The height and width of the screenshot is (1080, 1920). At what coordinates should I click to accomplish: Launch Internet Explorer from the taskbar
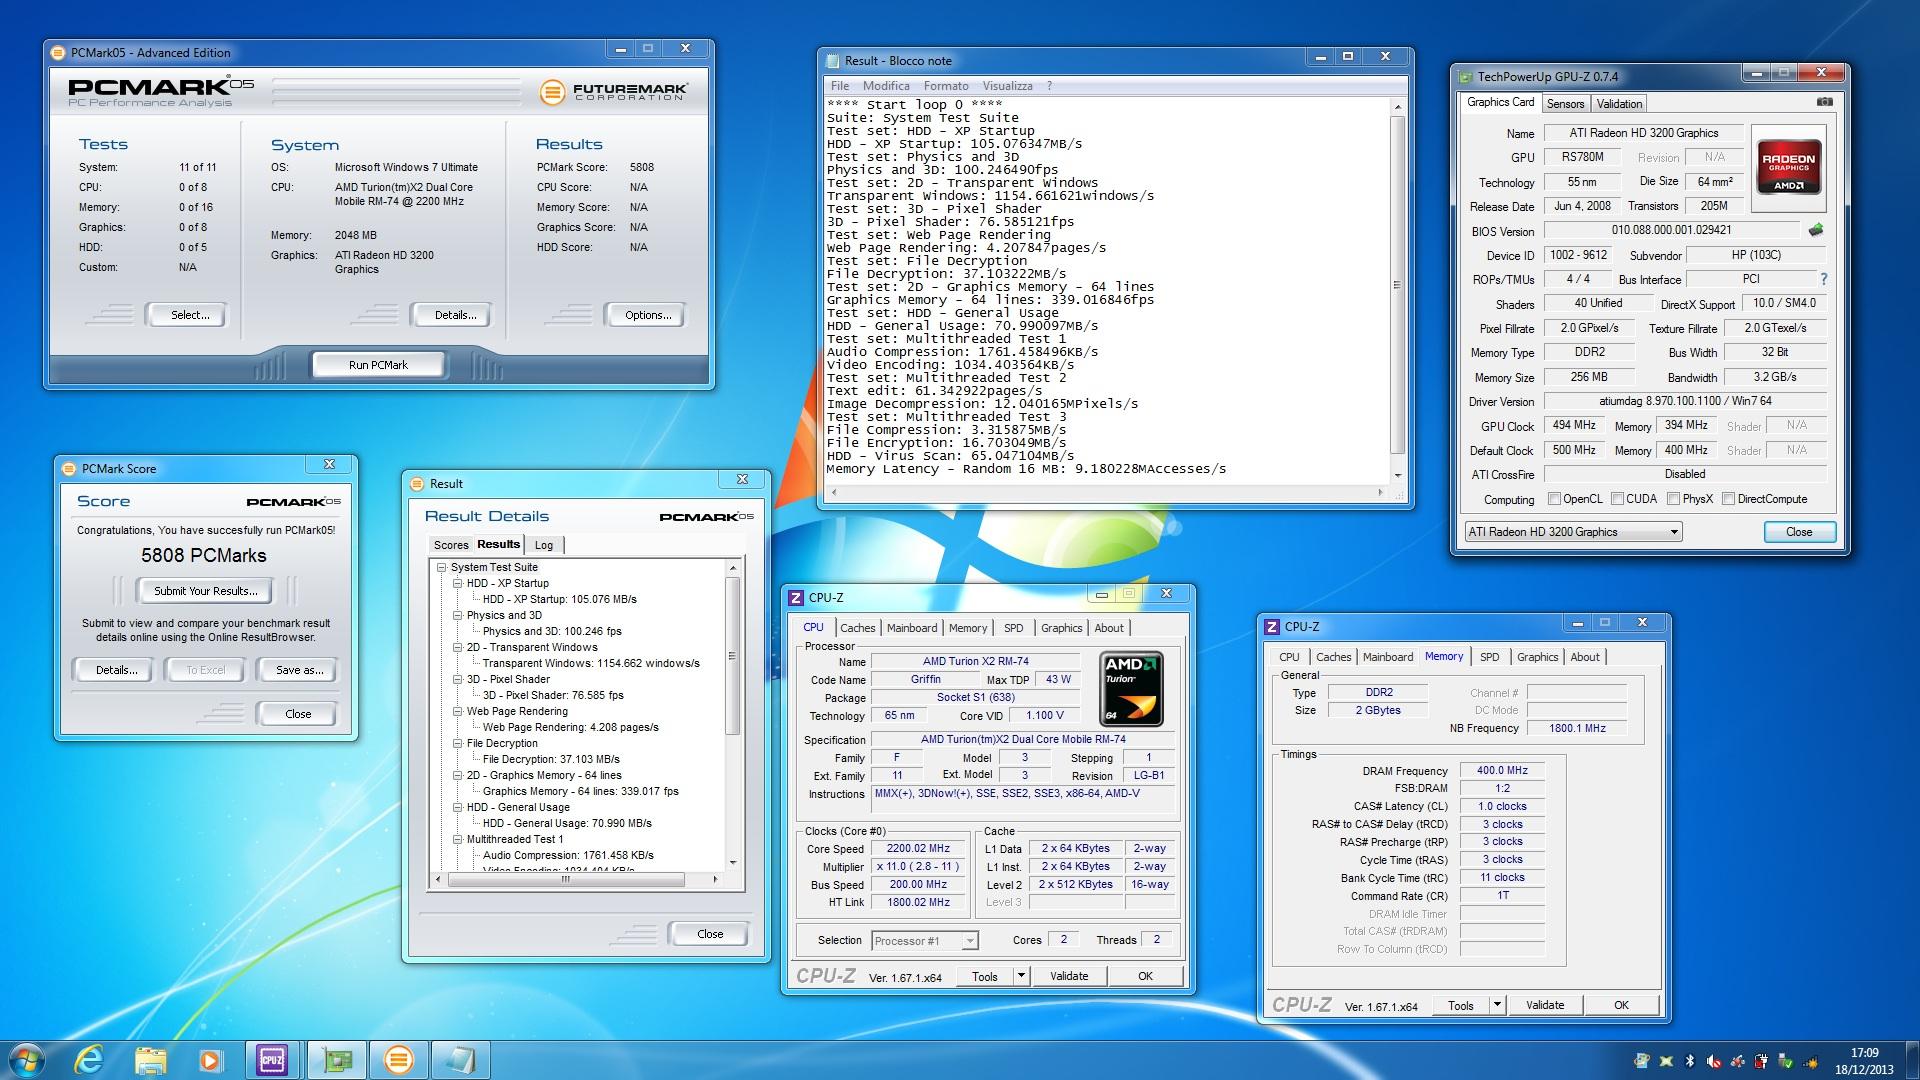tap(90, 1059)
